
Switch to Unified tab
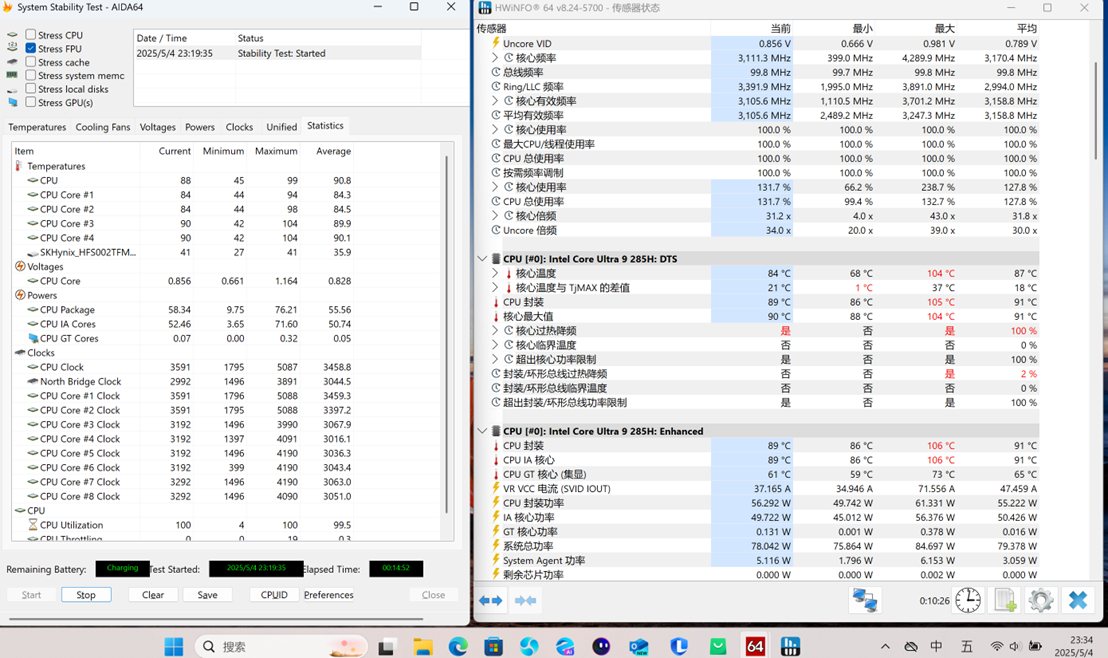coord(281,127)
